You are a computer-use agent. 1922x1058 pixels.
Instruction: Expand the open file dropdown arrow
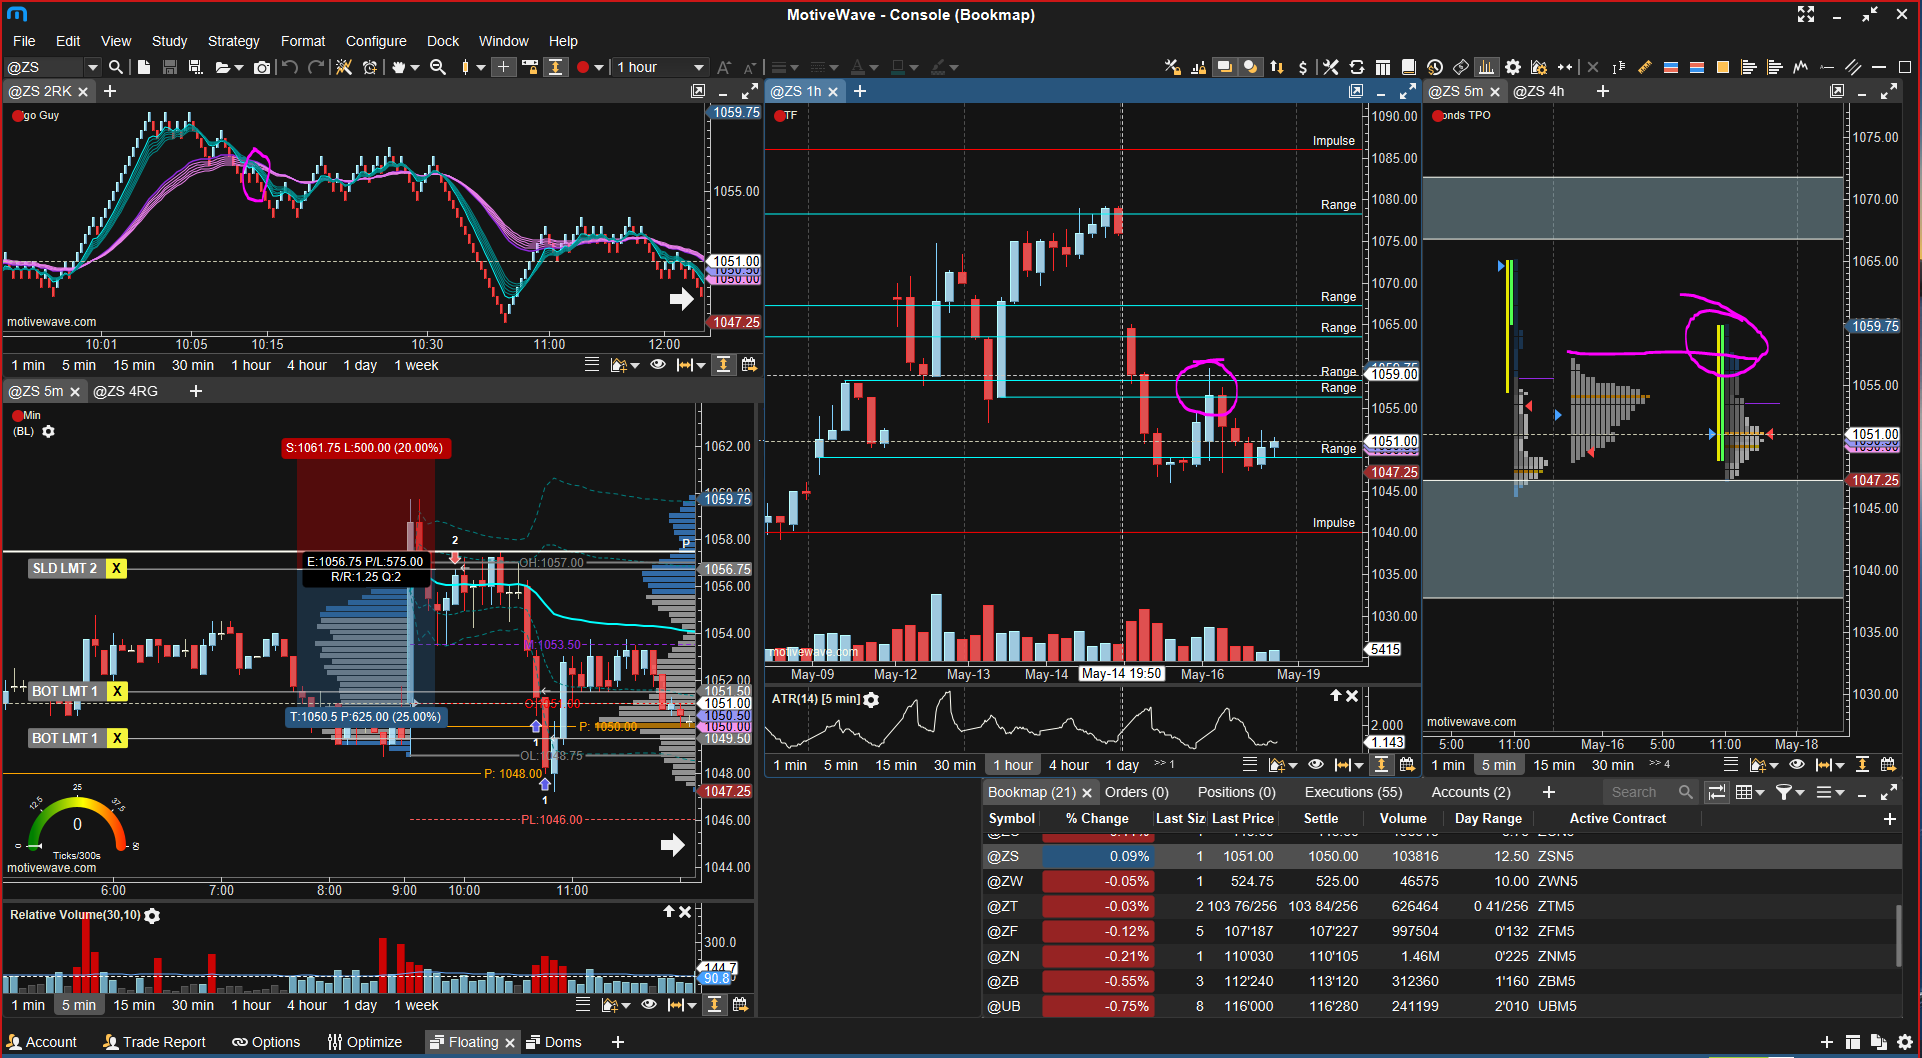pos(238,67)
